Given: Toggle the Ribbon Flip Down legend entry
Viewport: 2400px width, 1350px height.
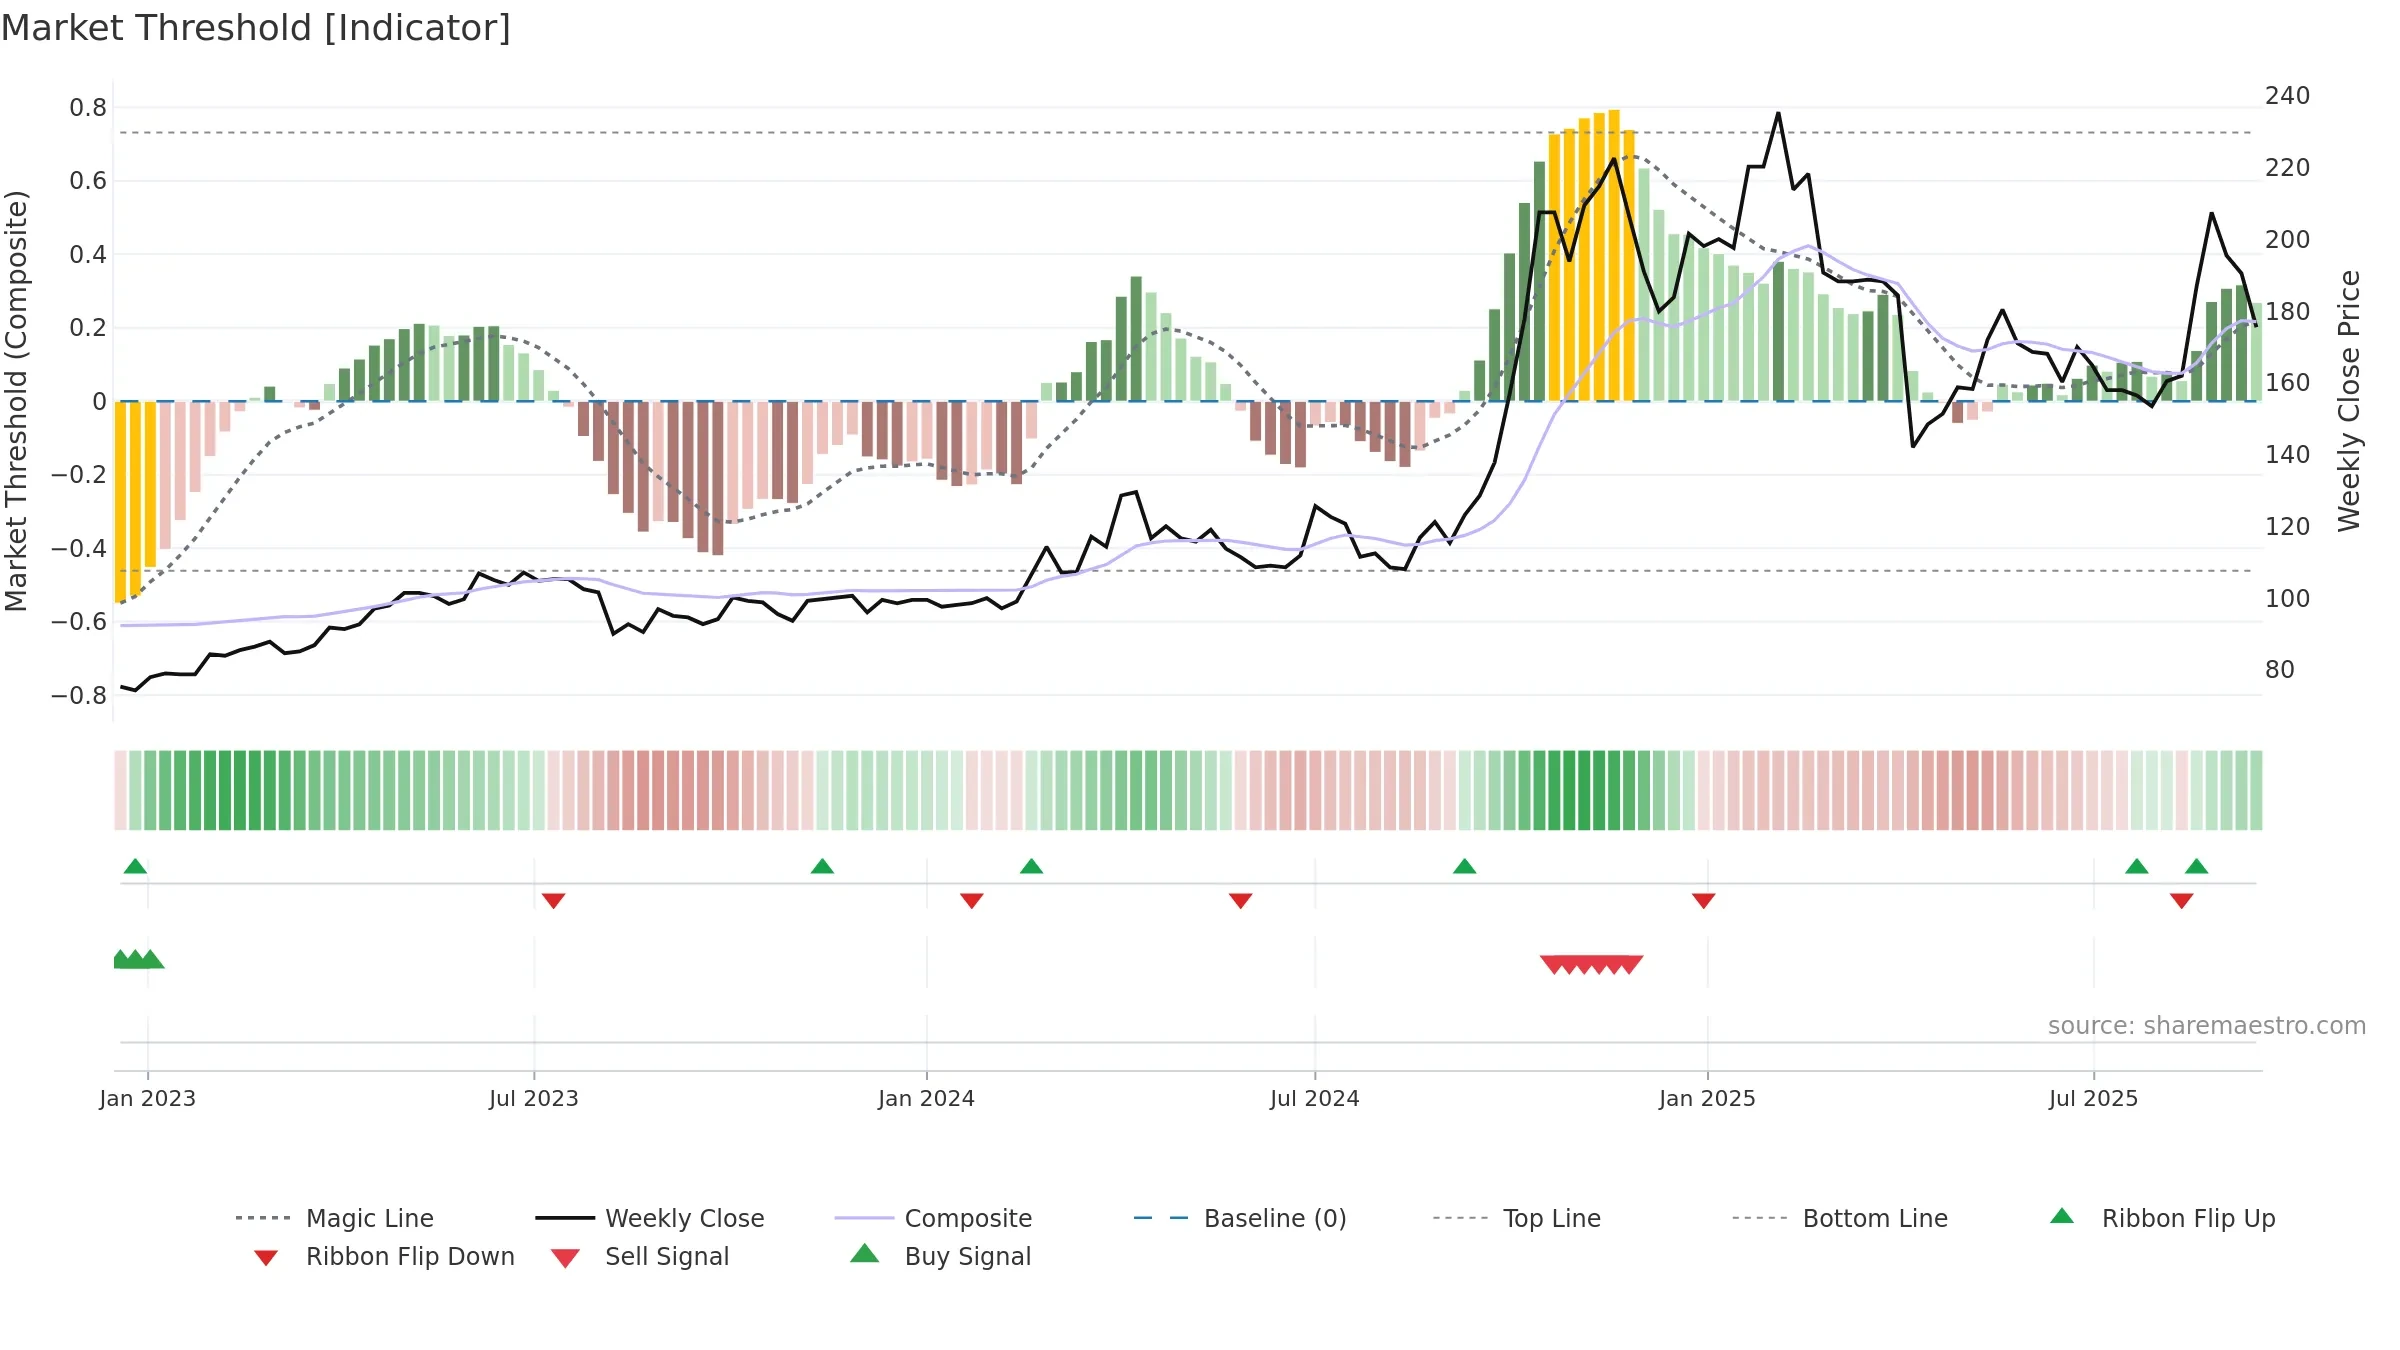Looking at the screenshot, I should point(383,1256).
